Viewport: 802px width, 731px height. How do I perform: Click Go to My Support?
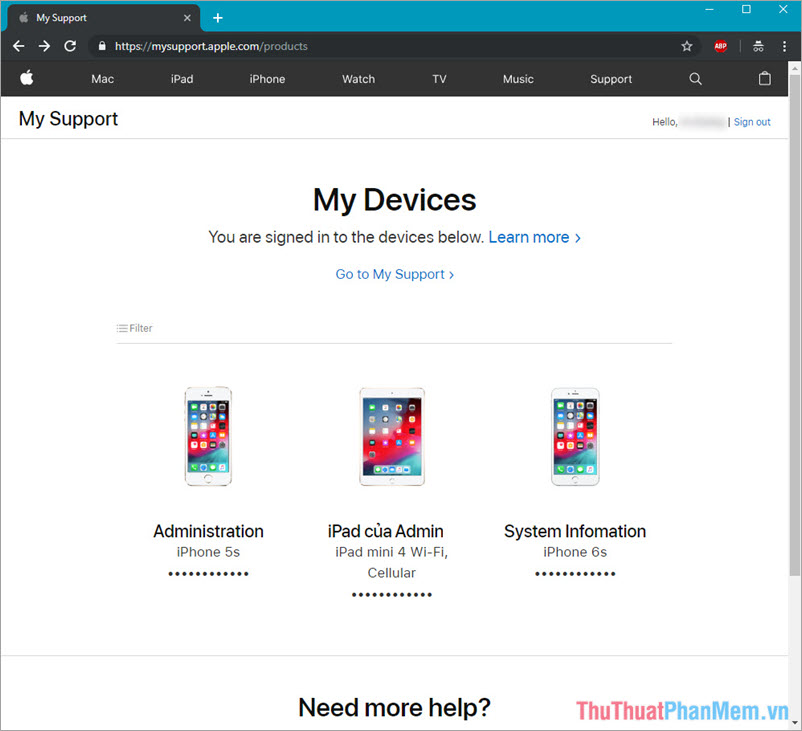coord(394,273)
